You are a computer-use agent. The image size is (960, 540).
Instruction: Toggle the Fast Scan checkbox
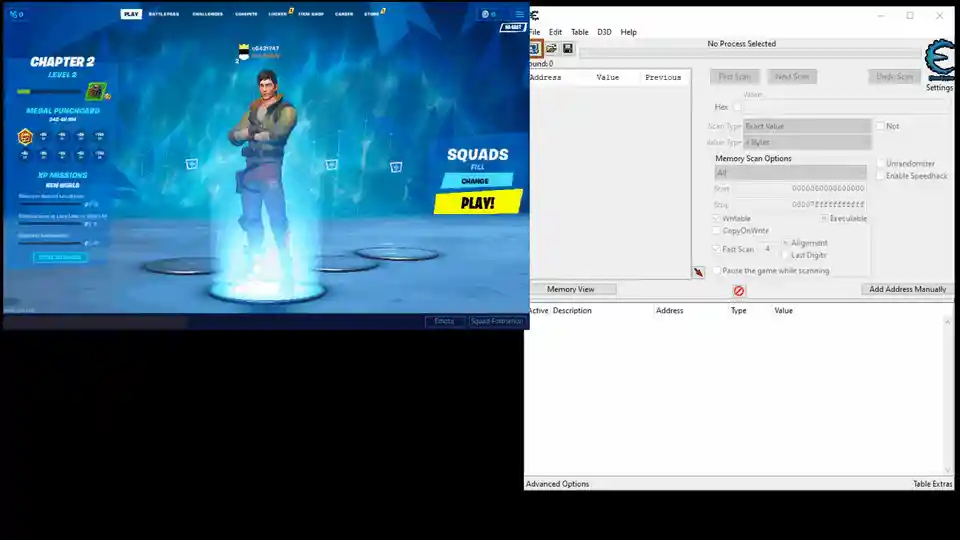tap(716, 249)
